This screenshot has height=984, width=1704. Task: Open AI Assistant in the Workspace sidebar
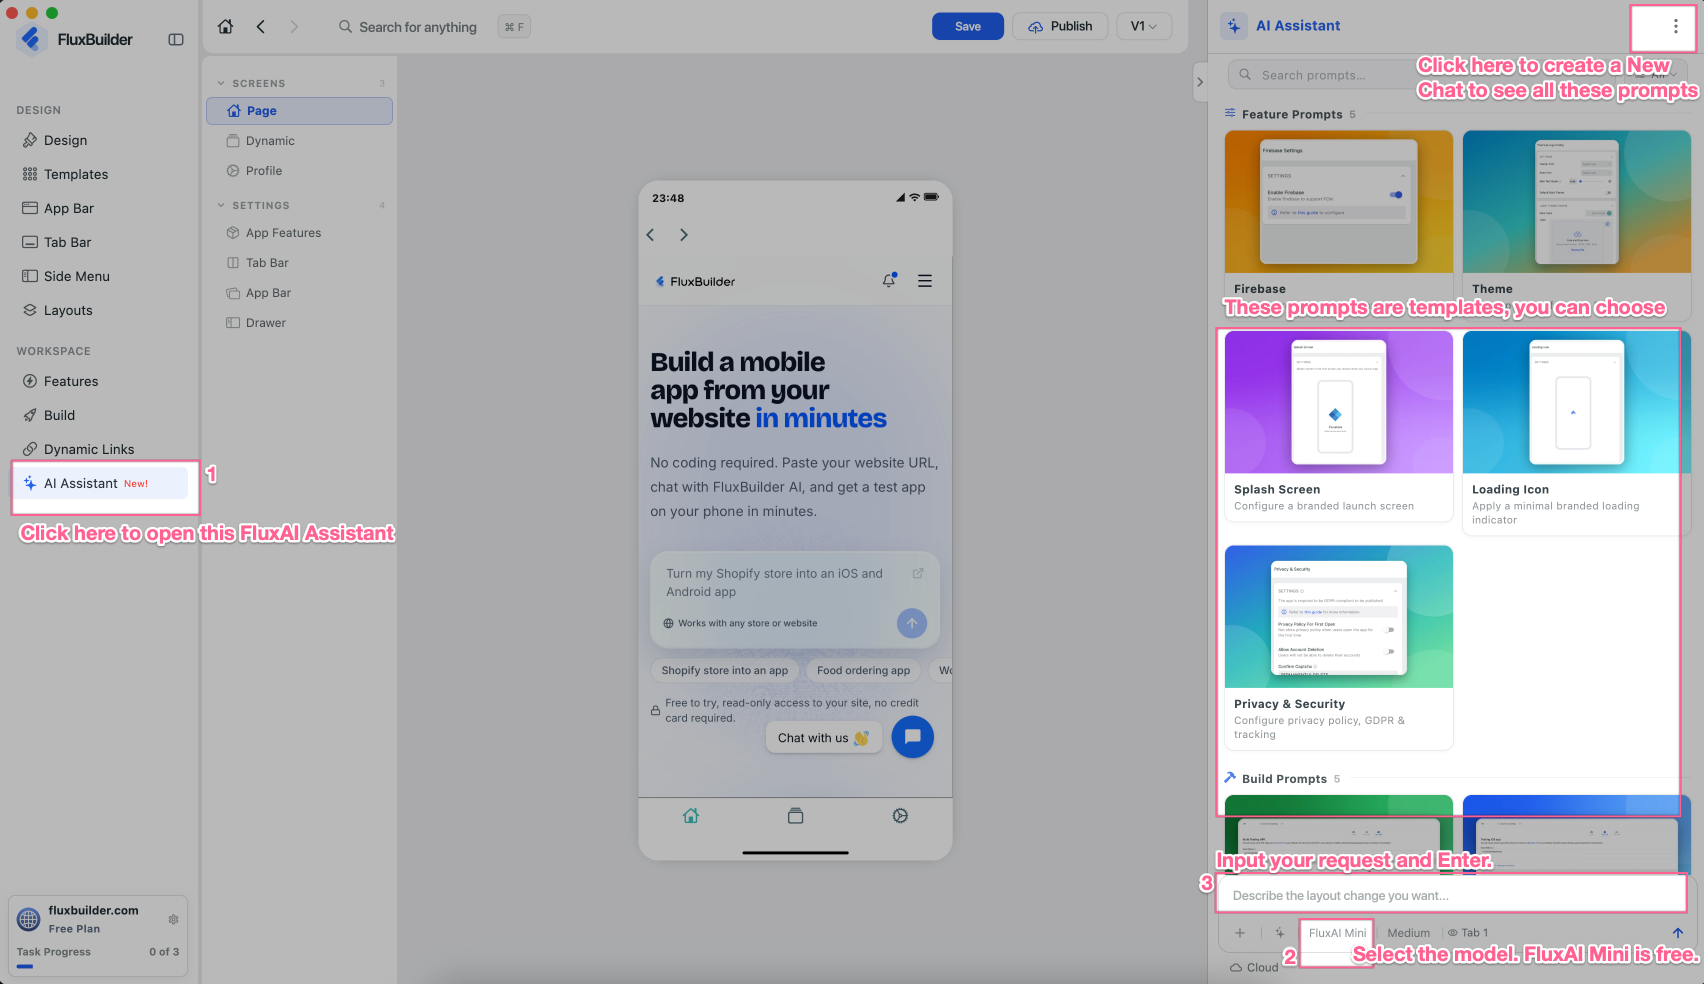pyautogui.click(x=100, y=484)
